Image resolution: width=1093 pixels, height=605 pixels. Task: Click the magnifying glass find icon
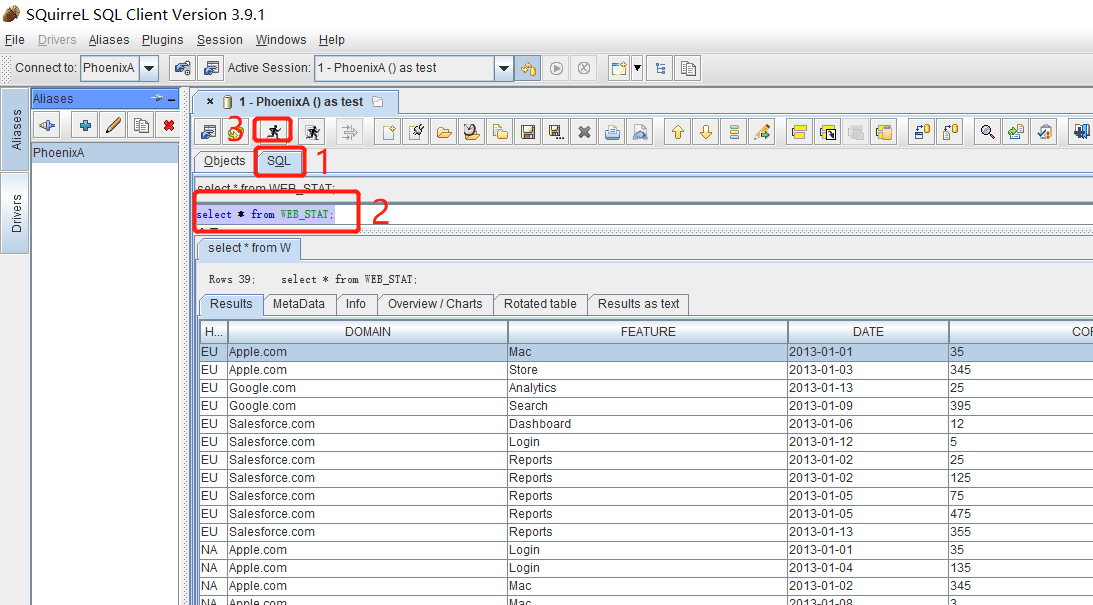[987, 132]
